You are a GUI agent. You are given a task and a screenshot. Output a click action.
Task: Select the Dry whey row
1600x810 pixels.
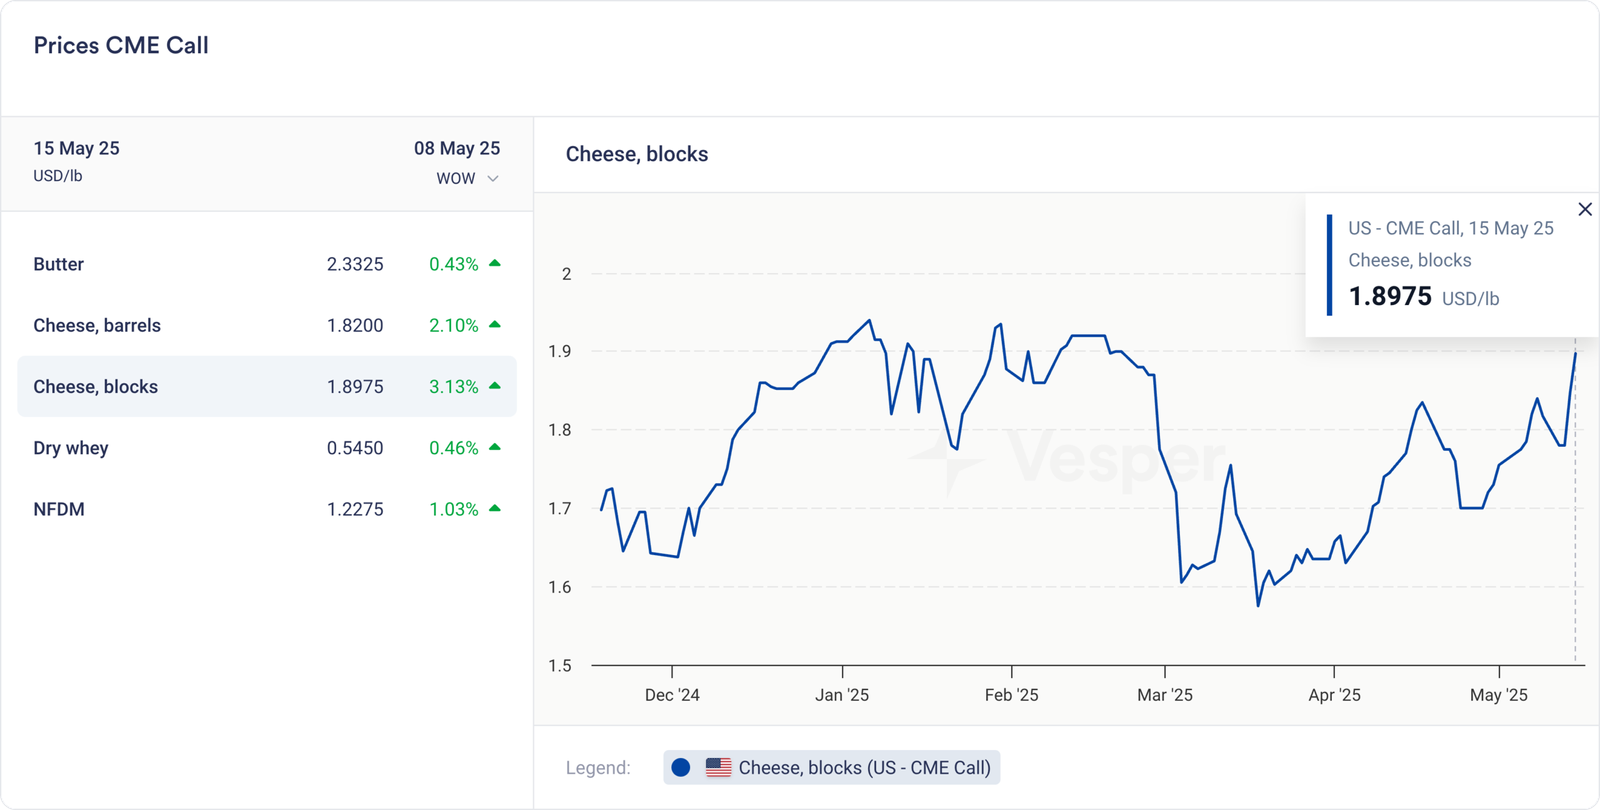266,448
